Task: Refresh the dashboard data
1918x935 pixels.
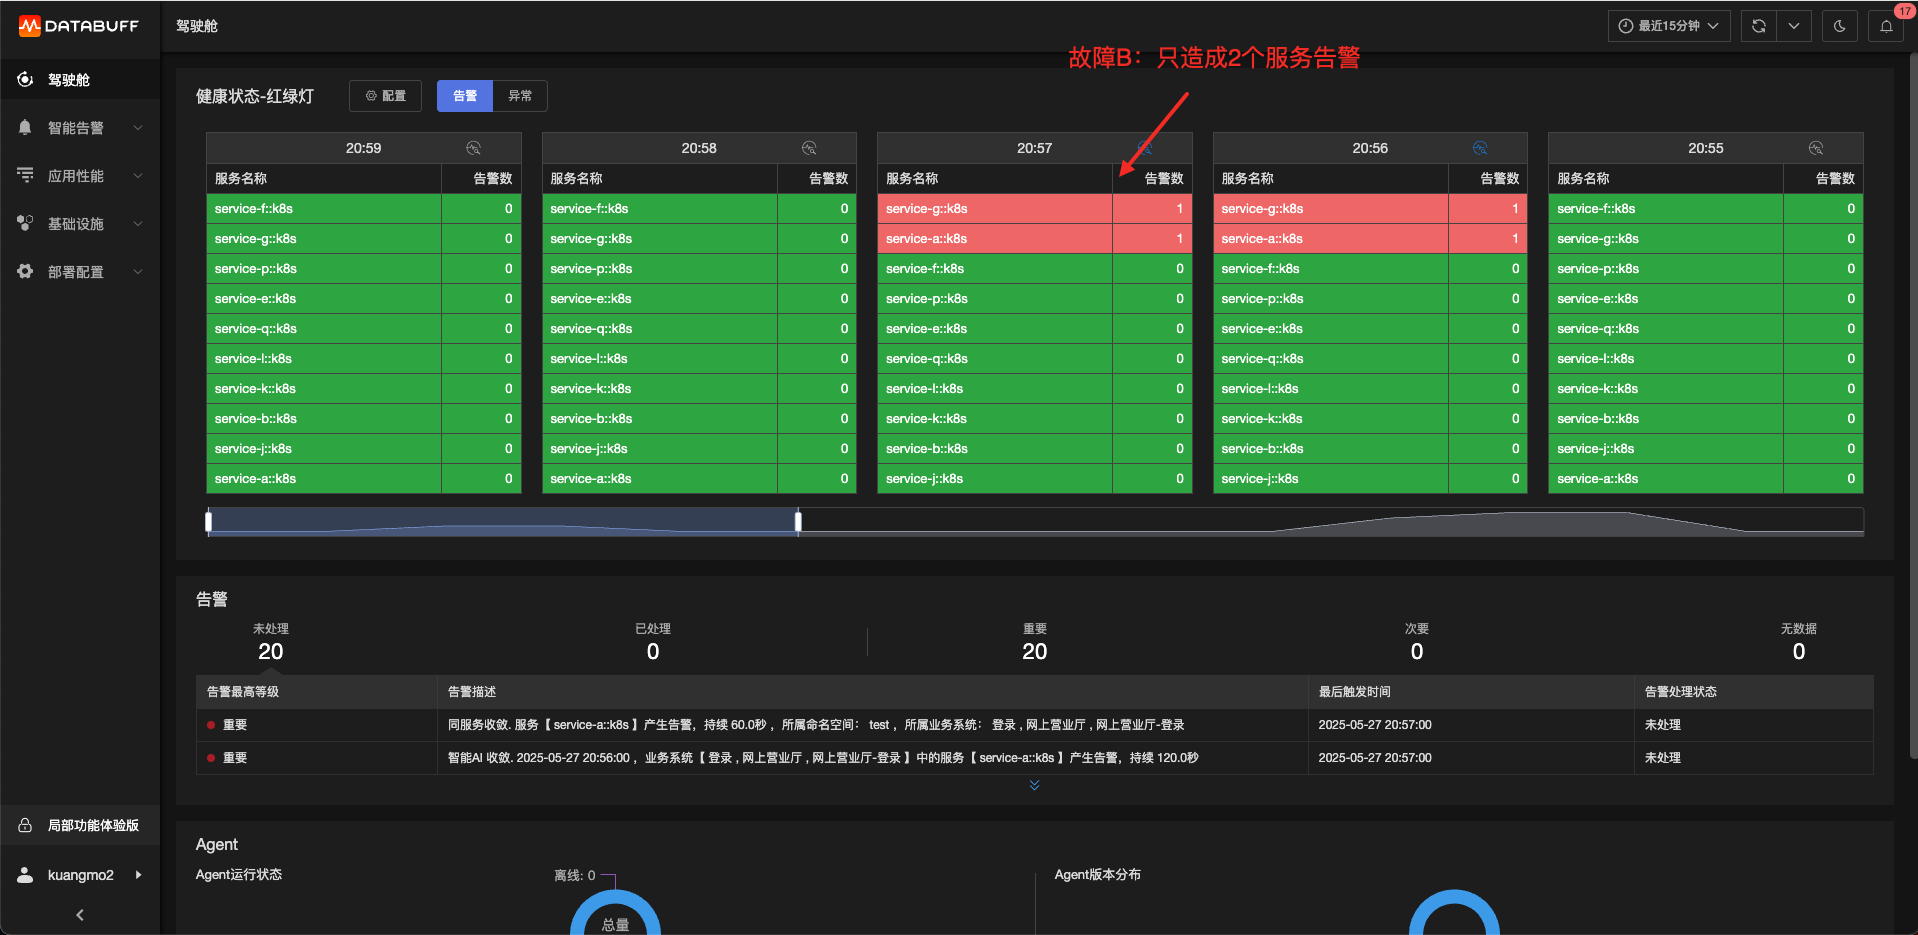Action: (1759, 26)
